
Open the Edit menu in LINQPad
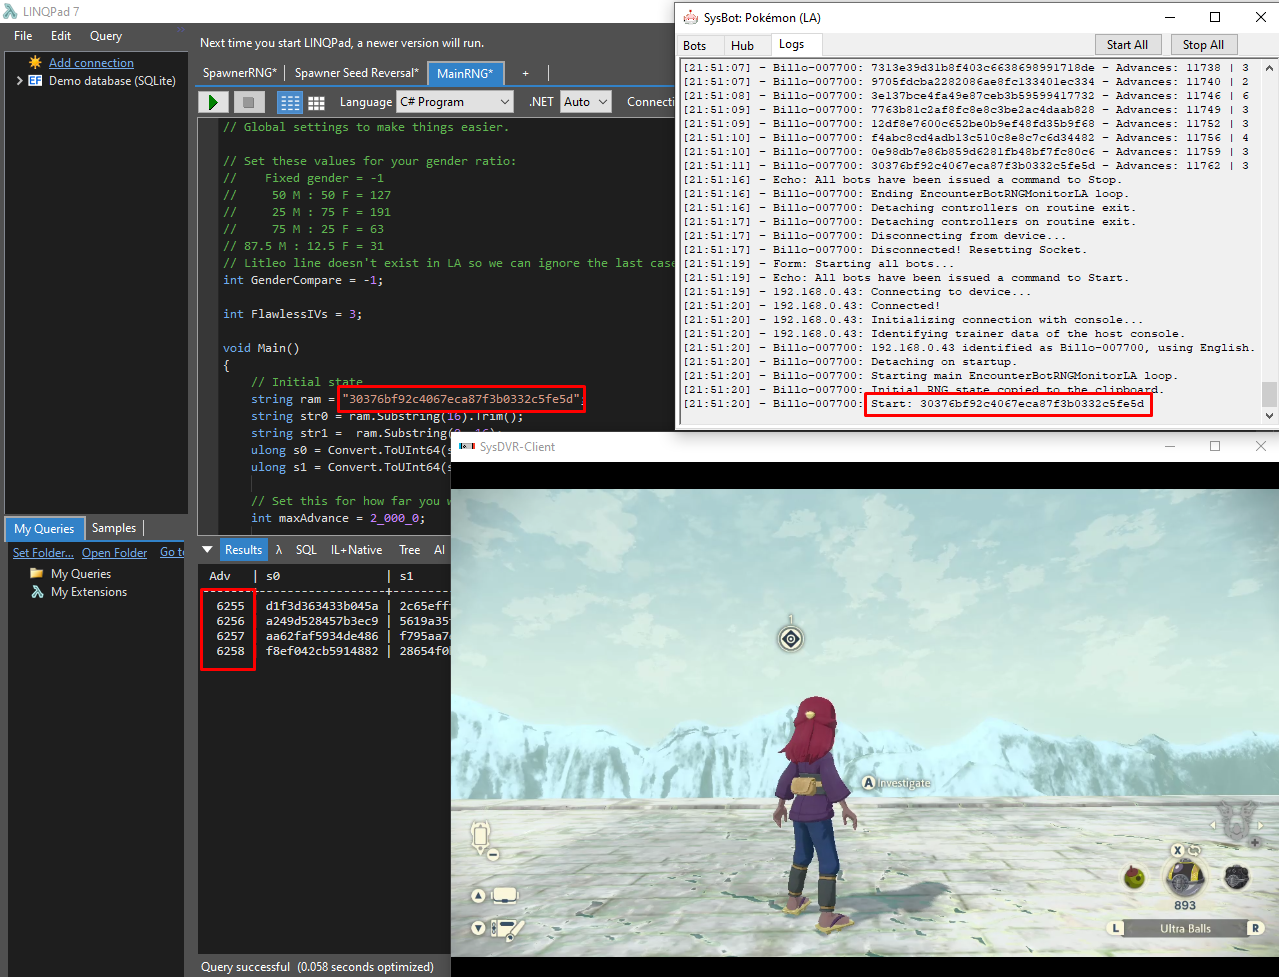(x=61, y=36)
